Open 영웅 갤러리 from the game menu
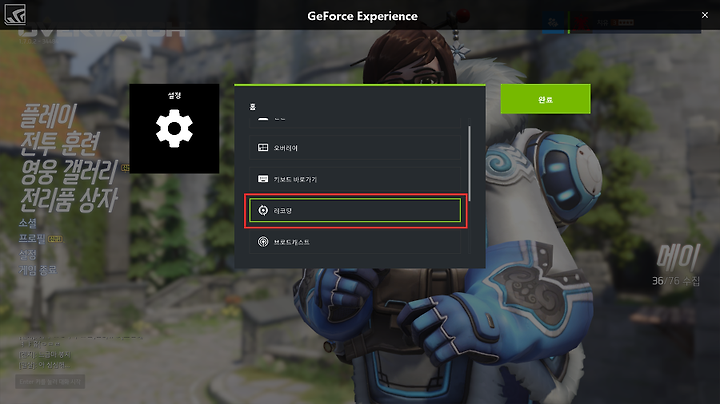This screenshot has height=404, width=720. pyautogui.click(x=69, y=172)
